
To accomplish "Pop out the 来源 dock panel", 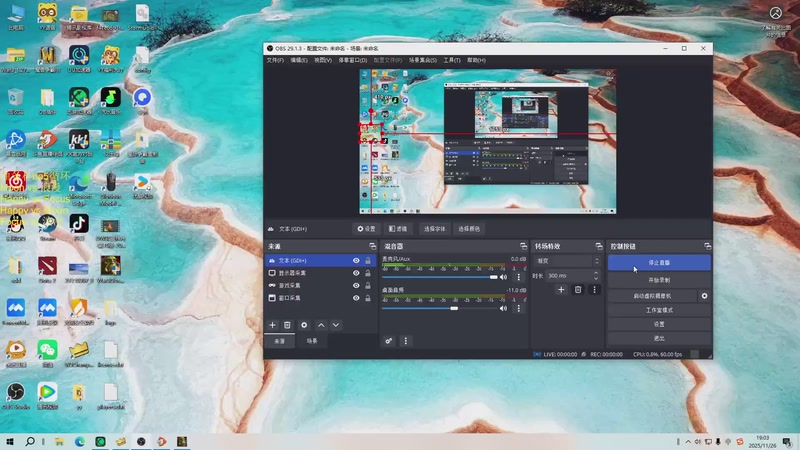I will 372,246.
